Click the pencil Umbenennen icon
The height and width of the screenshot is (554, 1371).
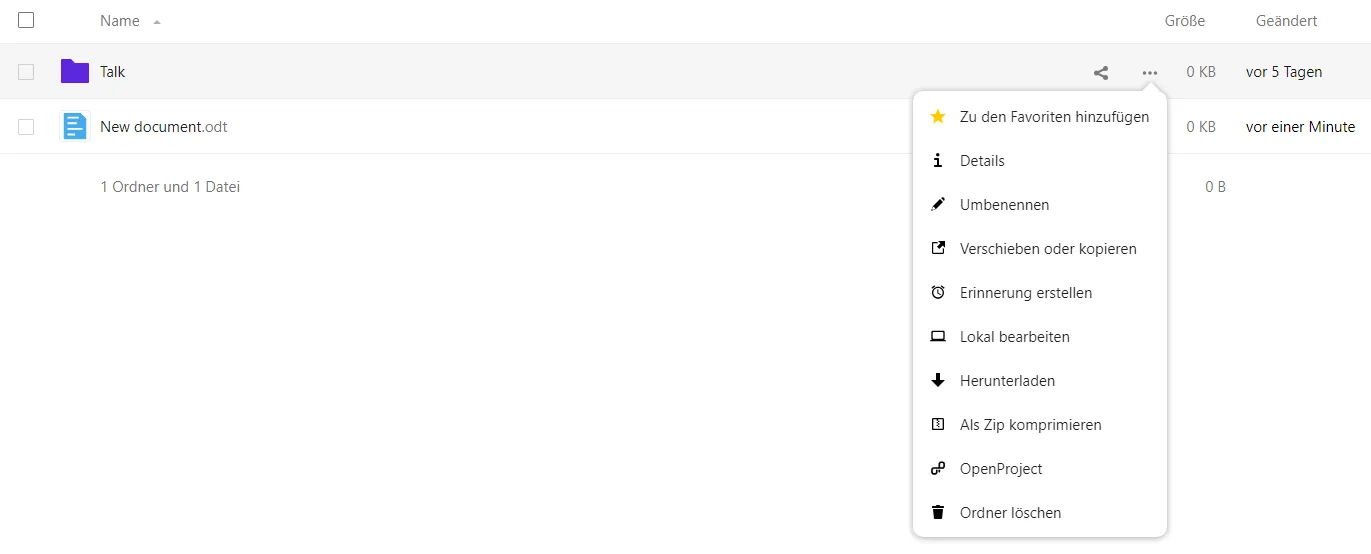937,205
